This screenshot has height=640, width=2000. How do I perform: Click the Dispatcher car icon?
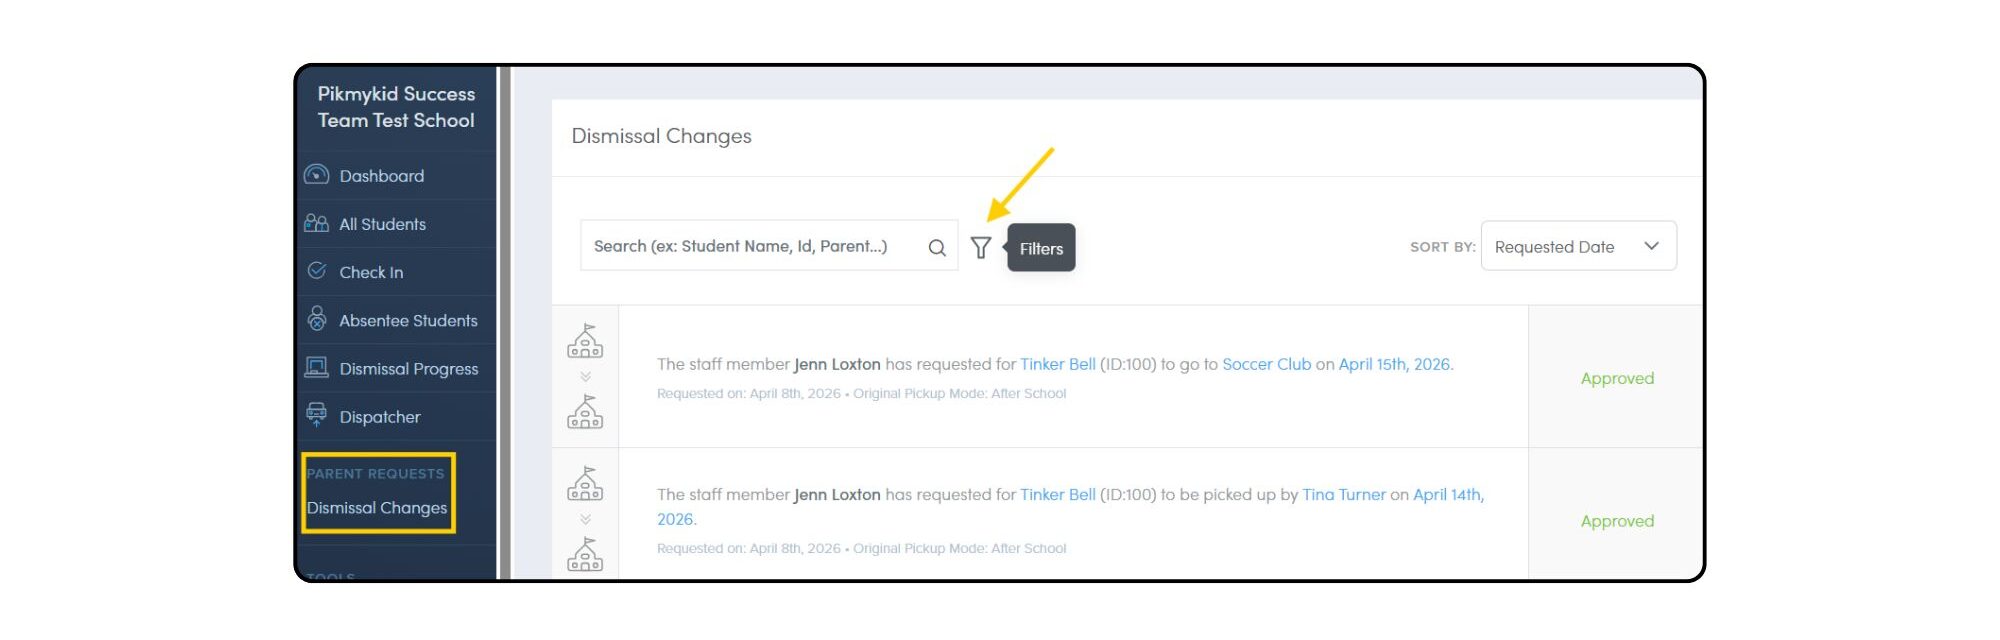point(317,415)
